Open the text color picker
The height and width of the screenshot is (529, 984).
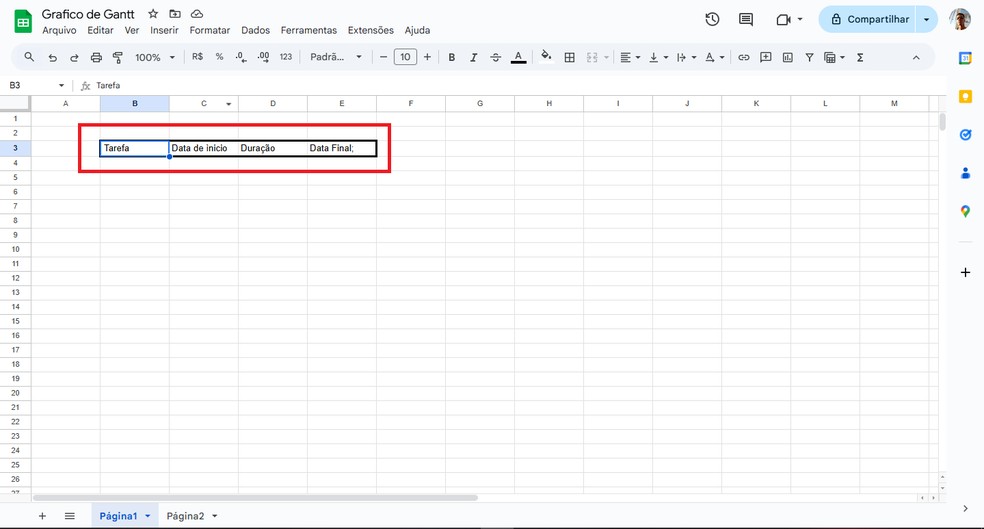(x=518, y=57)
